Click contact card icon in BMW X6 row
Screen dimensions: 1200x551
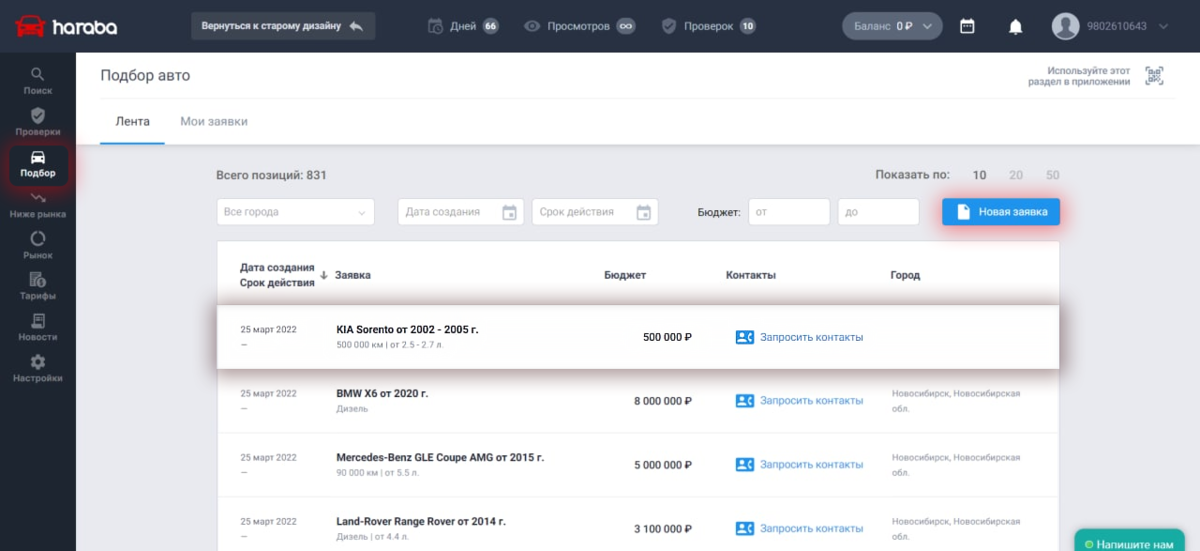(x=744, y=400)
